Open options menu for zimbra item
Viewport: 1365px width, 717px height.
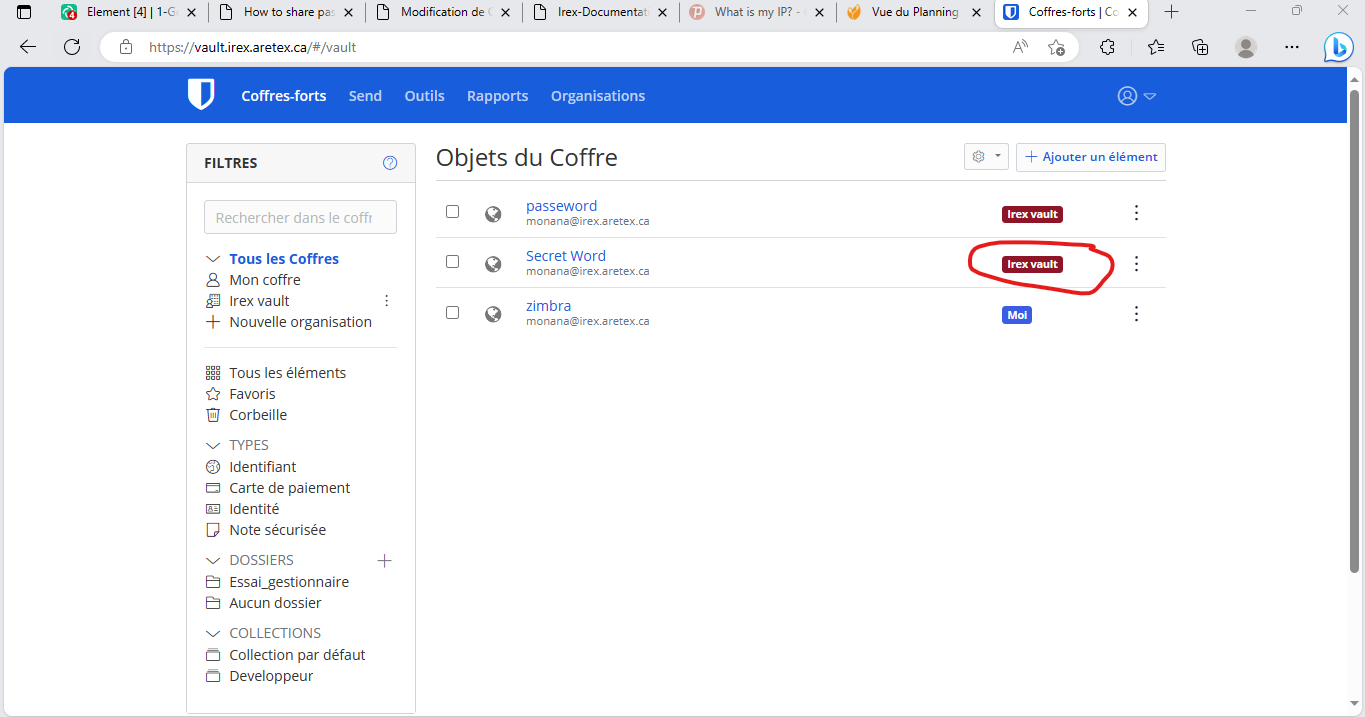[x=1136, y=314]
